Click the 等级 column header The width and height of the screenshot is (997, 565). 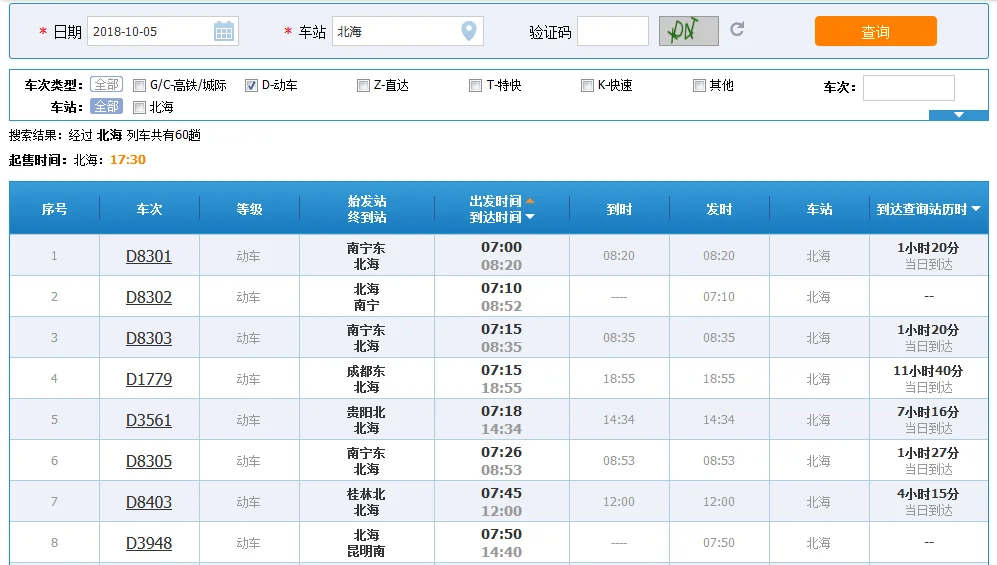[249, 208]
